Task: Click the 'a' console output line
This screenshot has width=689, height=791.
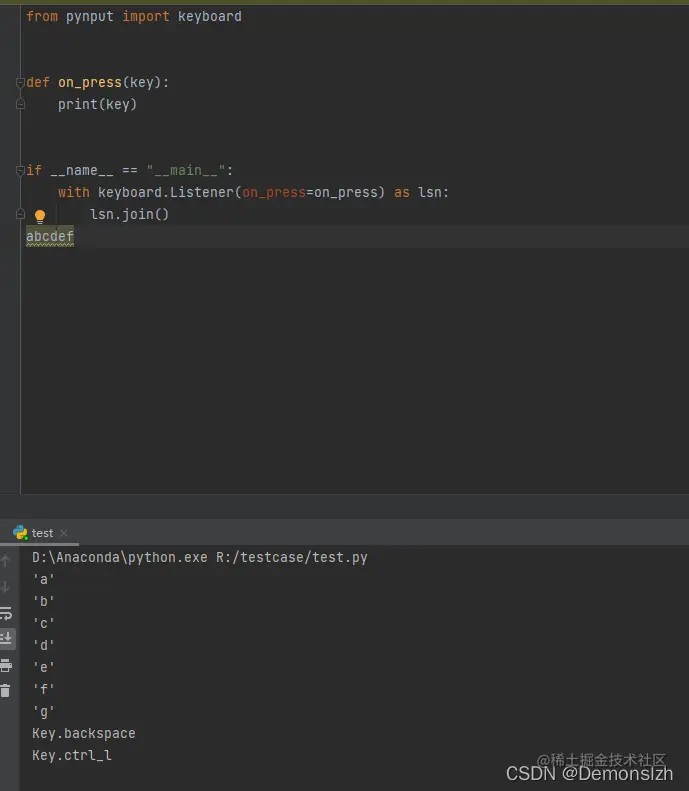Action: (x=43, y=579)
